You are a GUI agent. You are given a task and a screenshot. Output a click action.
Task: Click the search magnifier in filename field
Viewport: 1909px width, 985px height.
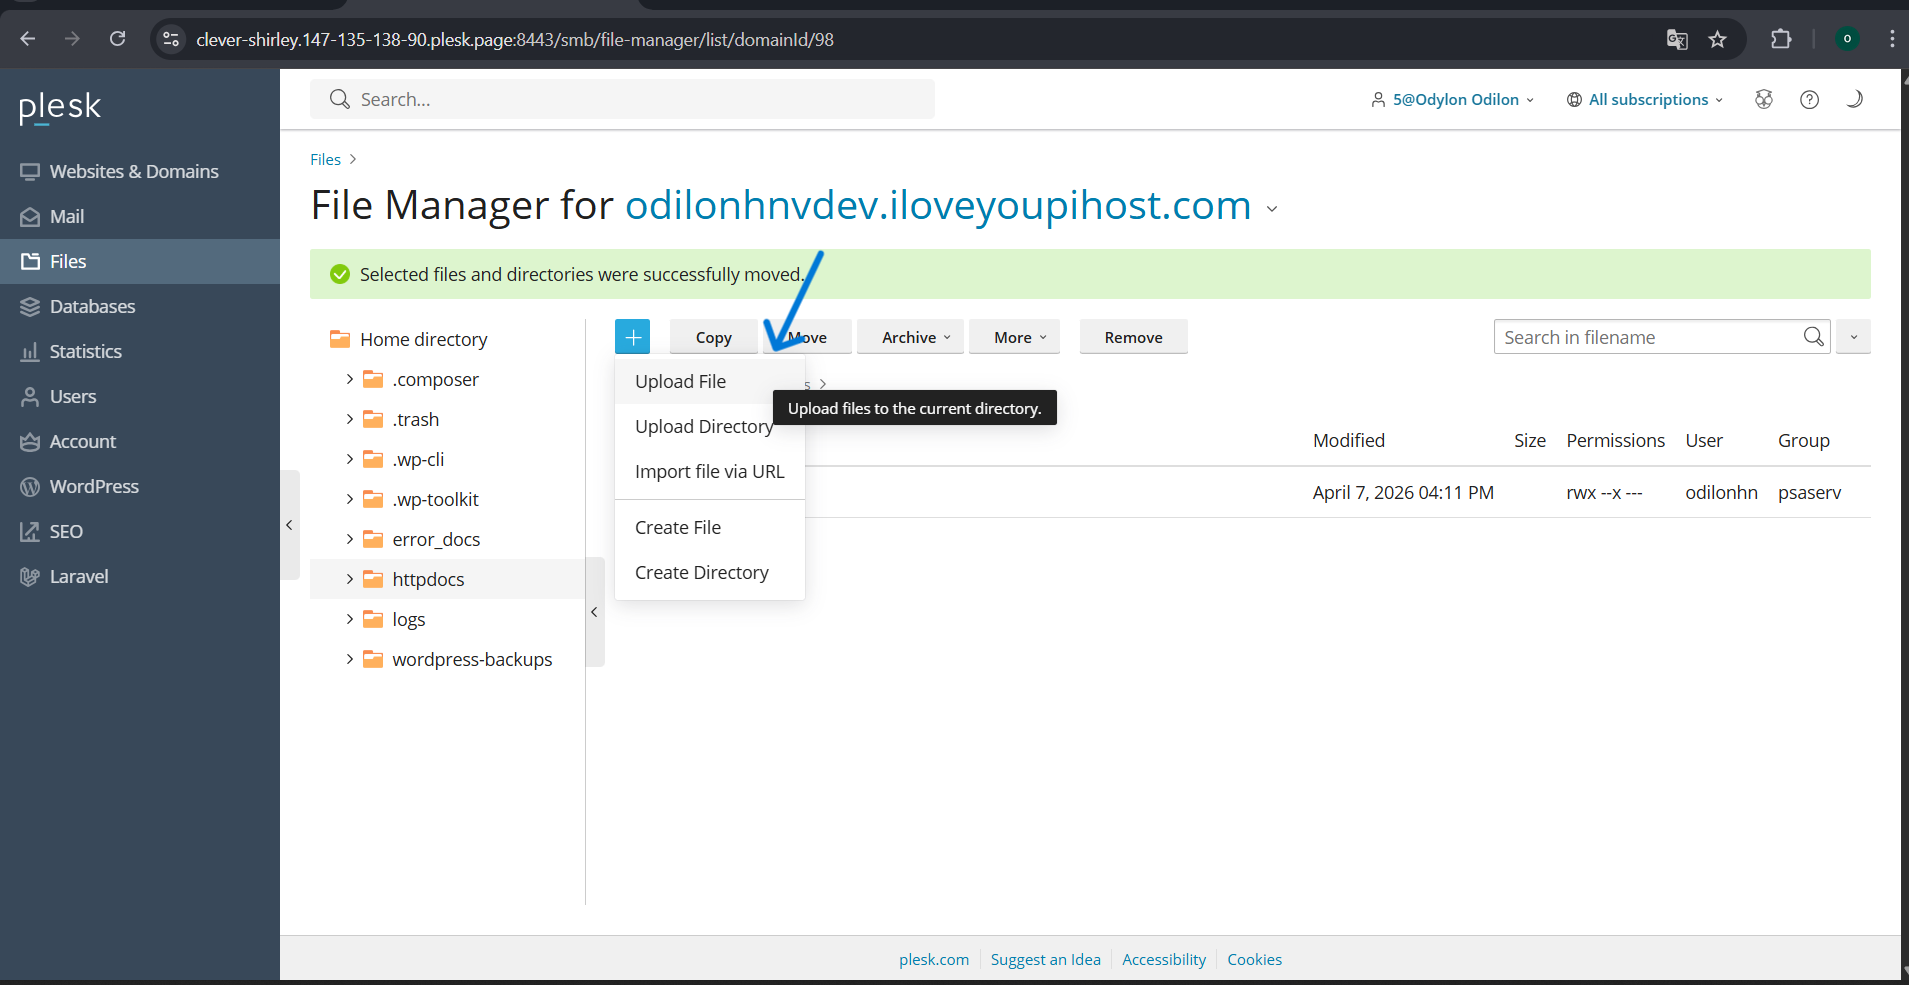click(1813, 337)
